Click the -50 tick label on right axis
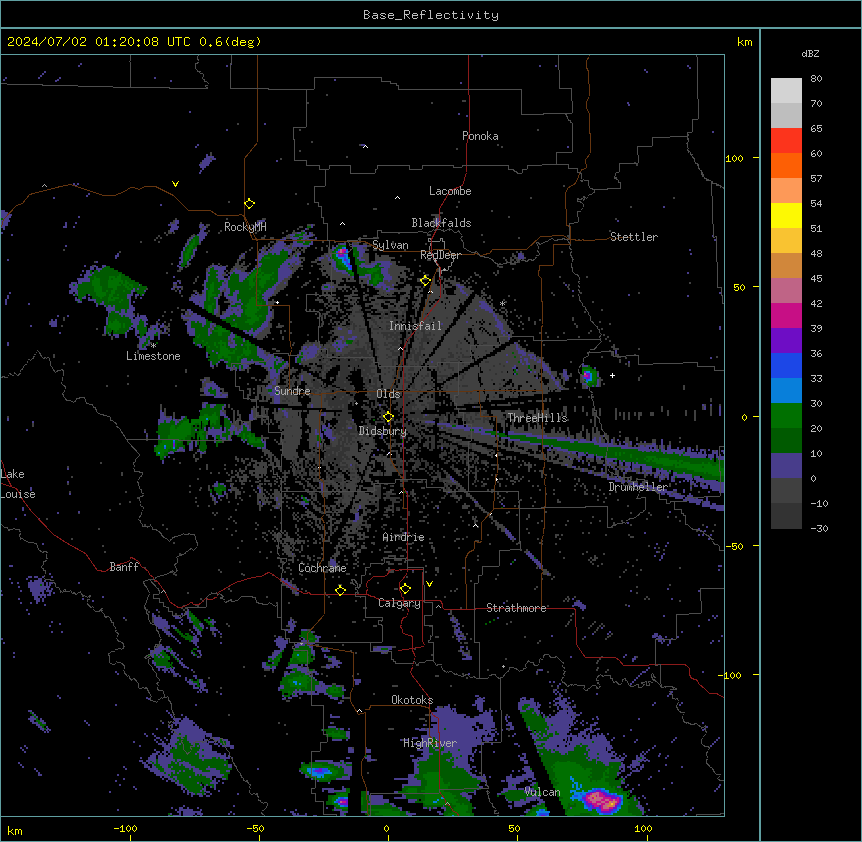The width and height of the screenshot is (862, 842). (x=734, y=546)
